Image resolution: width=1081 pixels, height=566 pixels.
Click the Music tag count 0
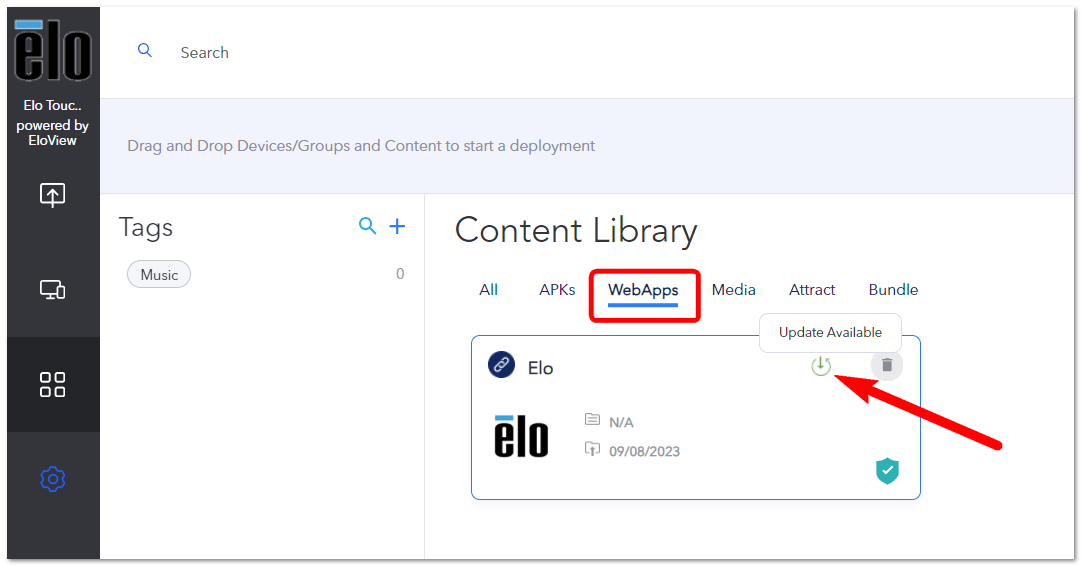pos(400,274)
